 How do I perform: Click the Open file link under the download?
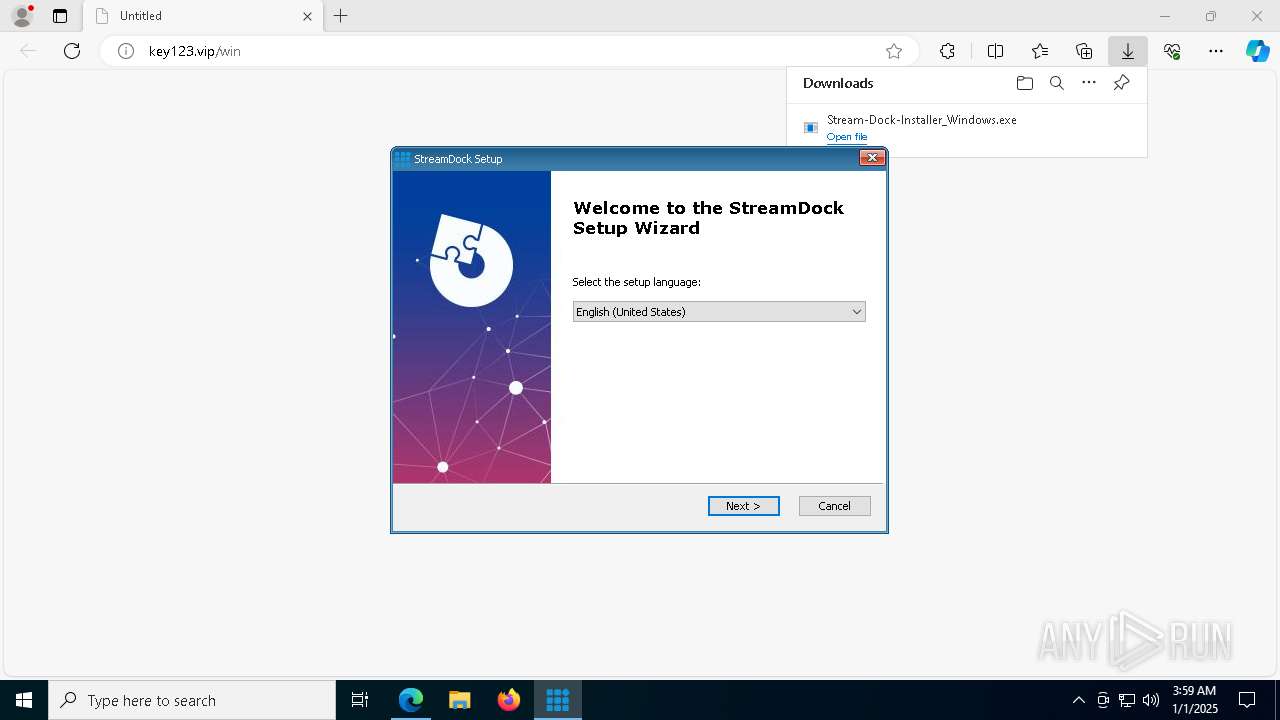pyautogui.click(x=847, y=137)
